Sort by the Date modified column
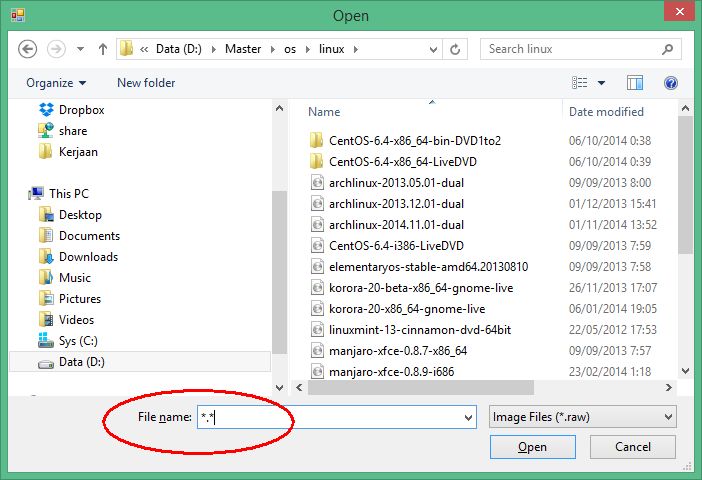 (606, 112)
